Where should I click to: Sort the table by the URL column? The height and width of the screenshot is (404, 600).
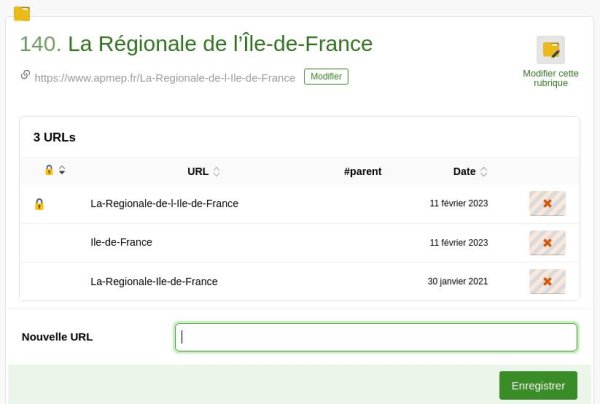[x=203, y=171]
